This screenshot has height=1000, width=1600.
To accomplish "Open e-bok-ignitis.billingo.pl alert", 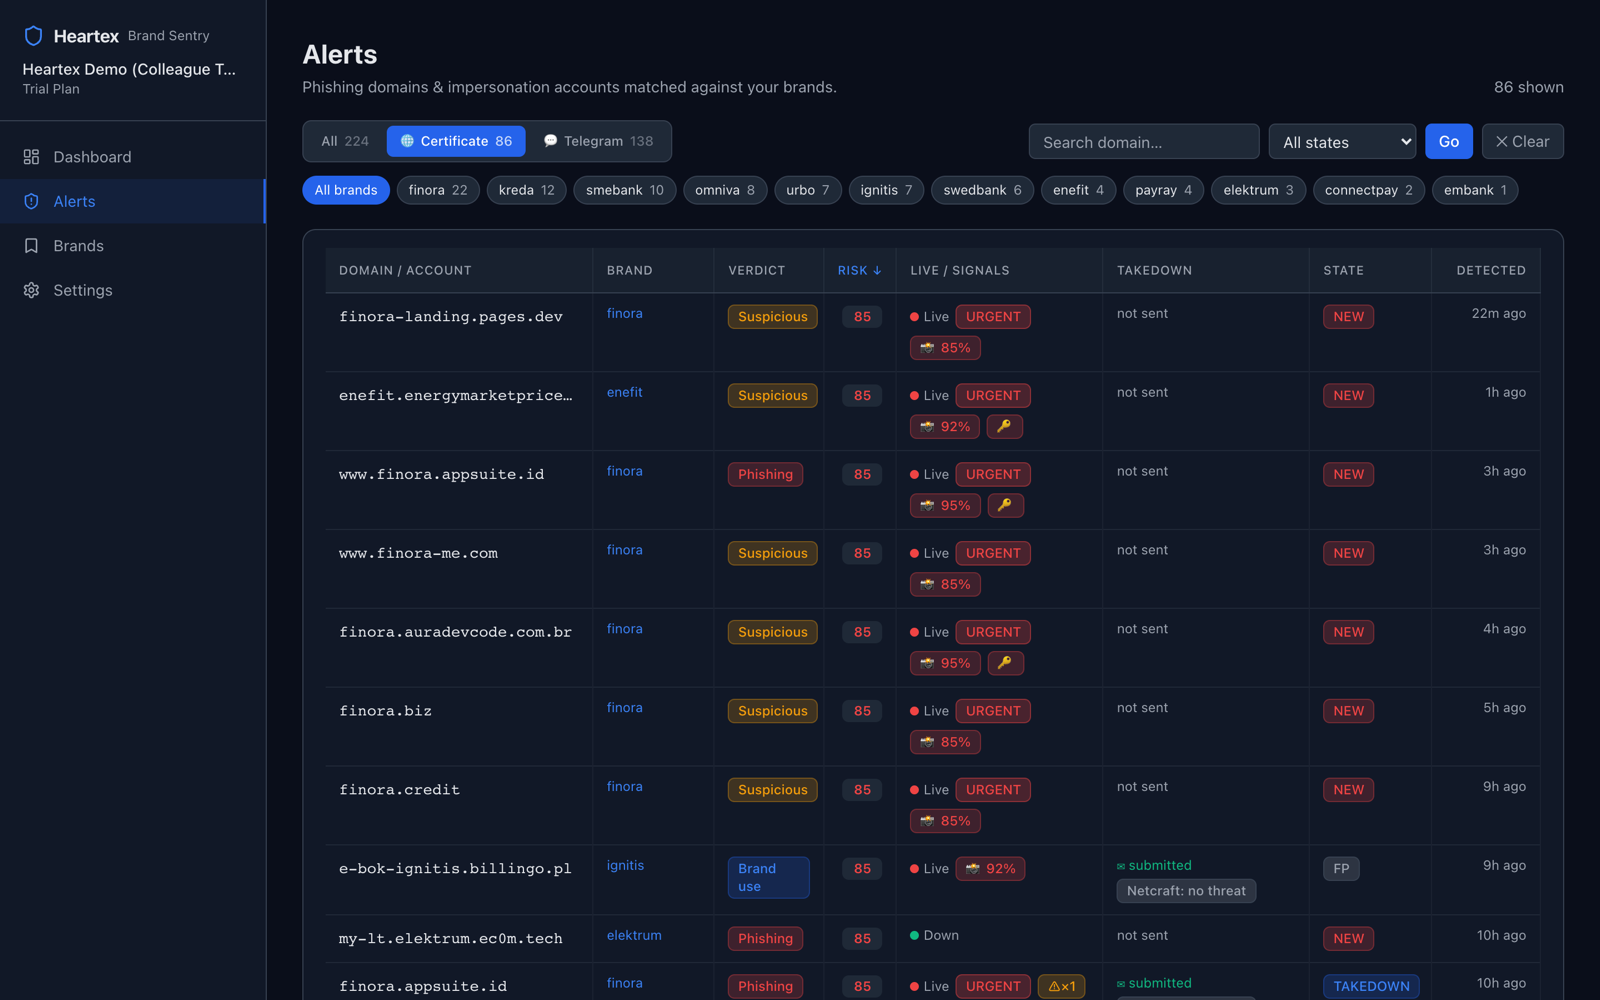I will (455, 869).
